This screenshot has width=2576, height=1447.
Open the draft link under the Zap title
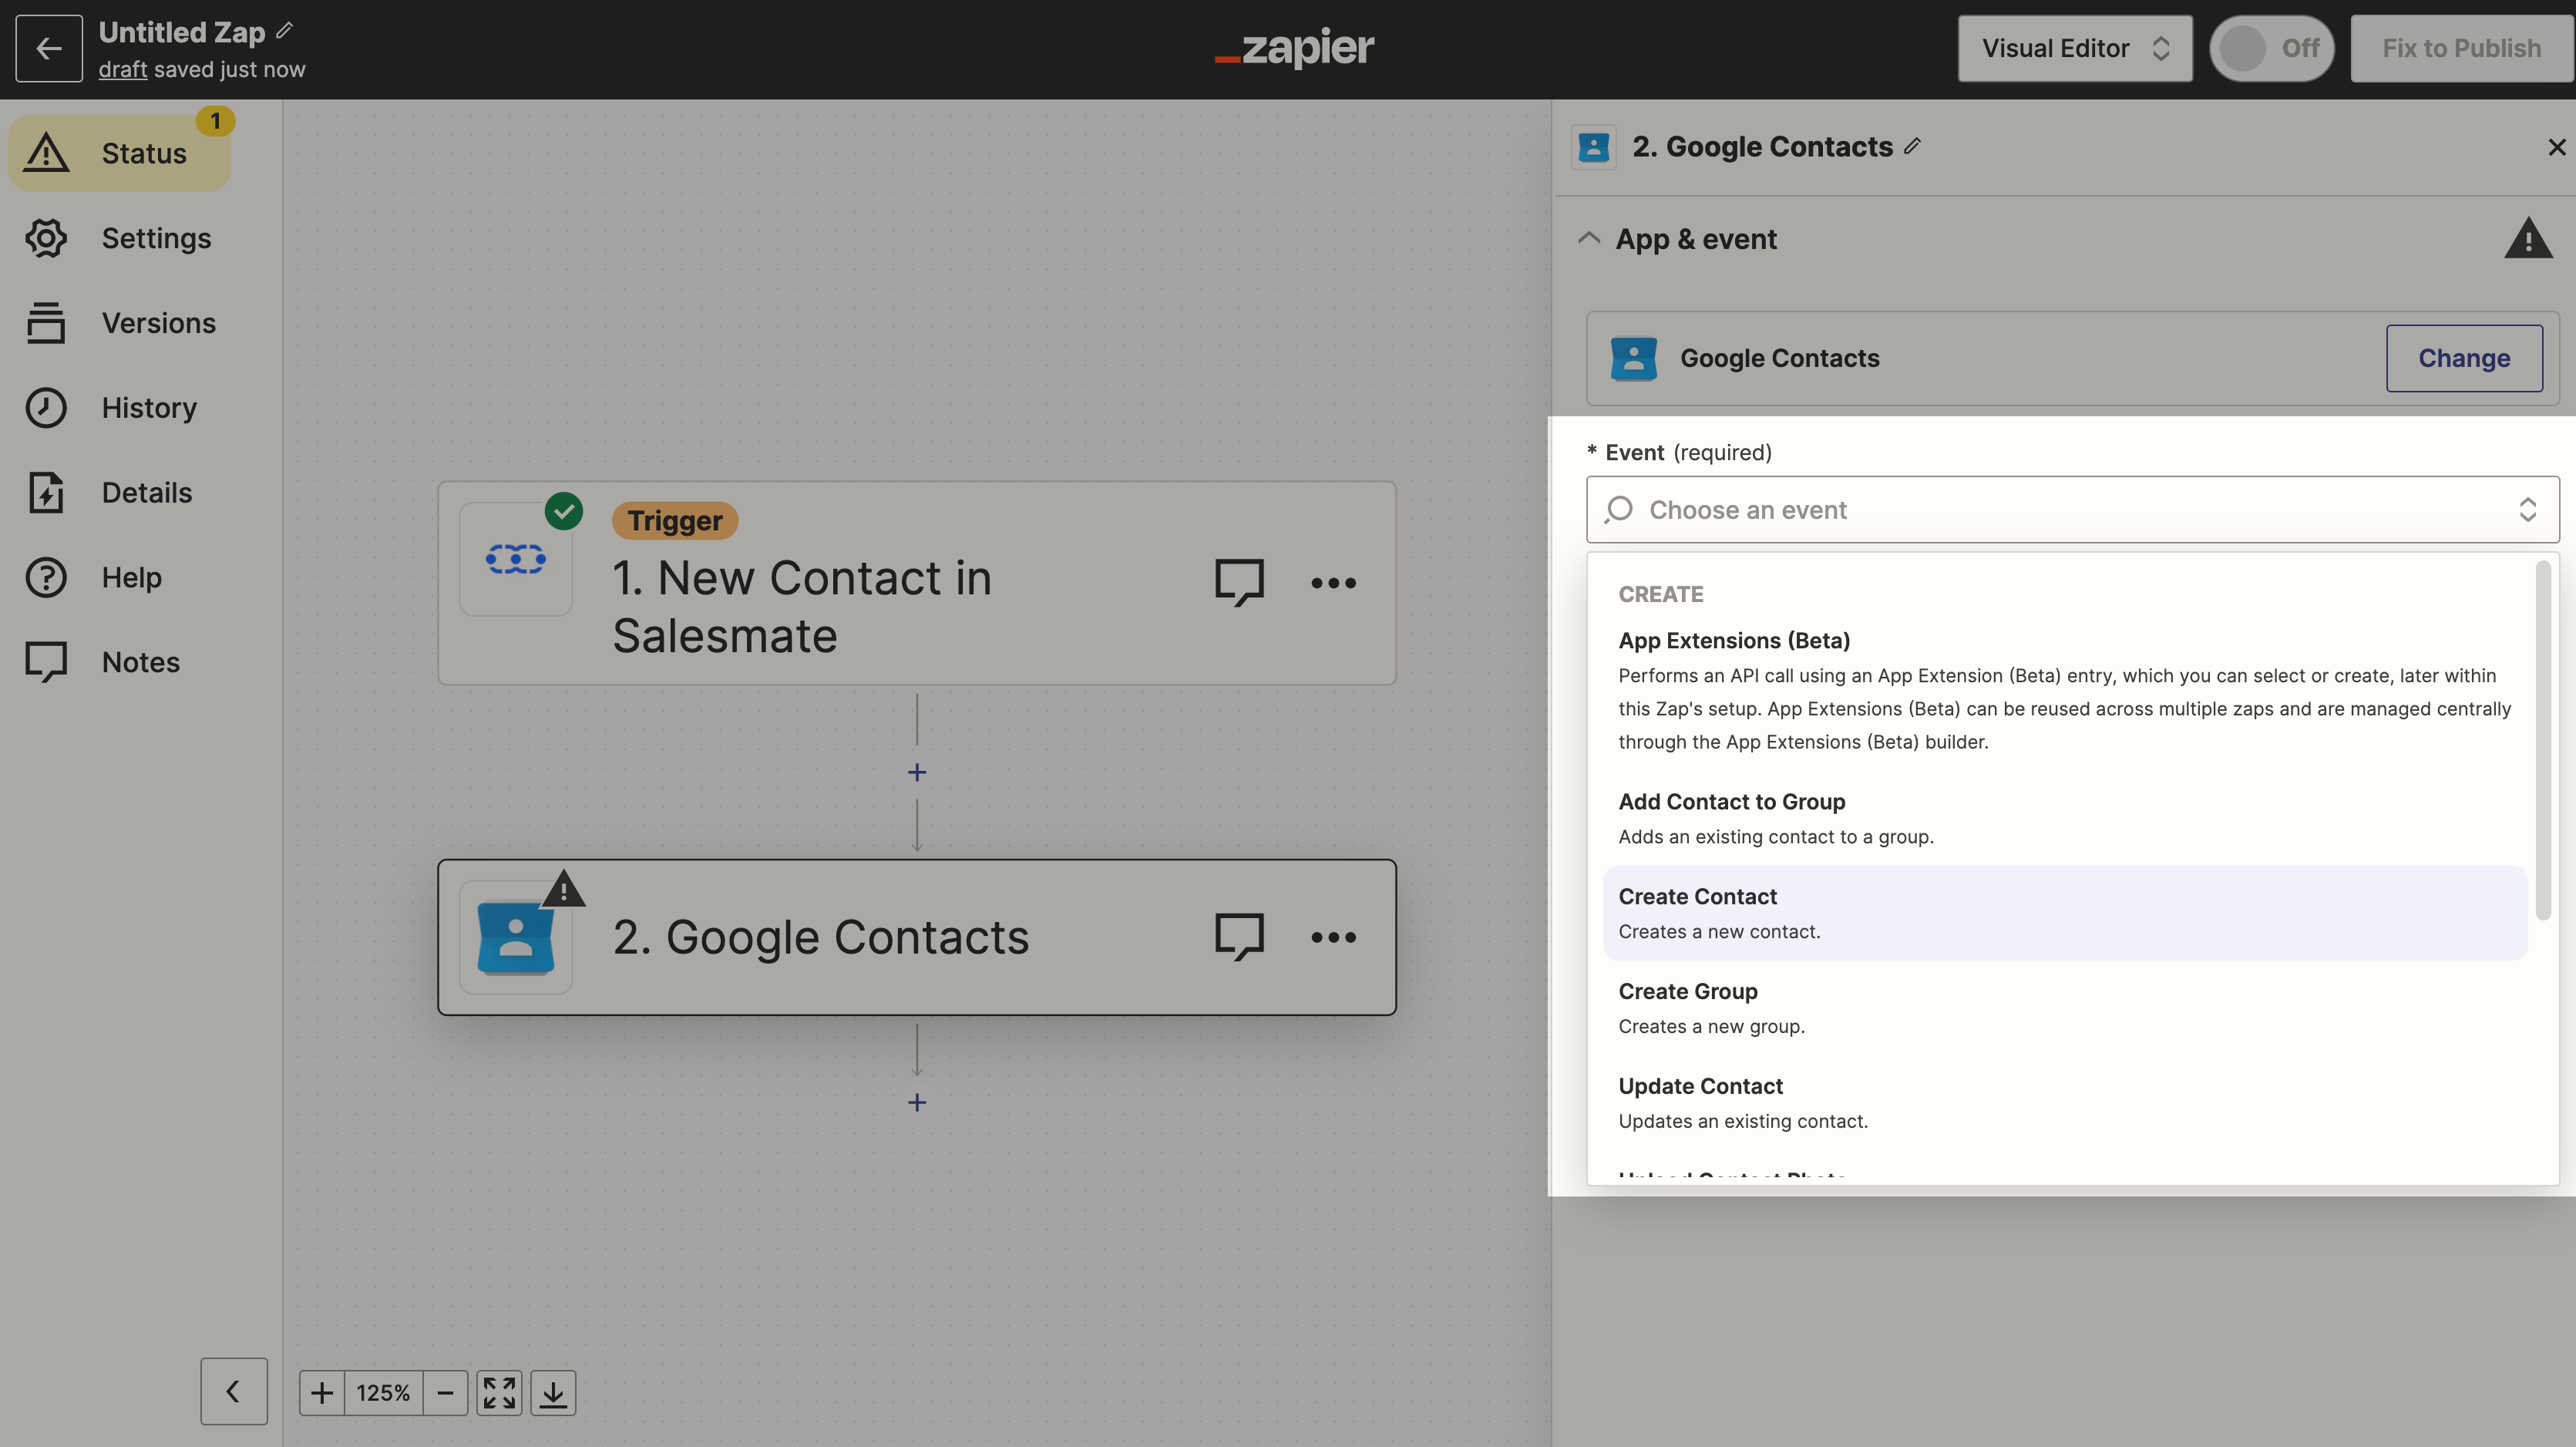122,70
